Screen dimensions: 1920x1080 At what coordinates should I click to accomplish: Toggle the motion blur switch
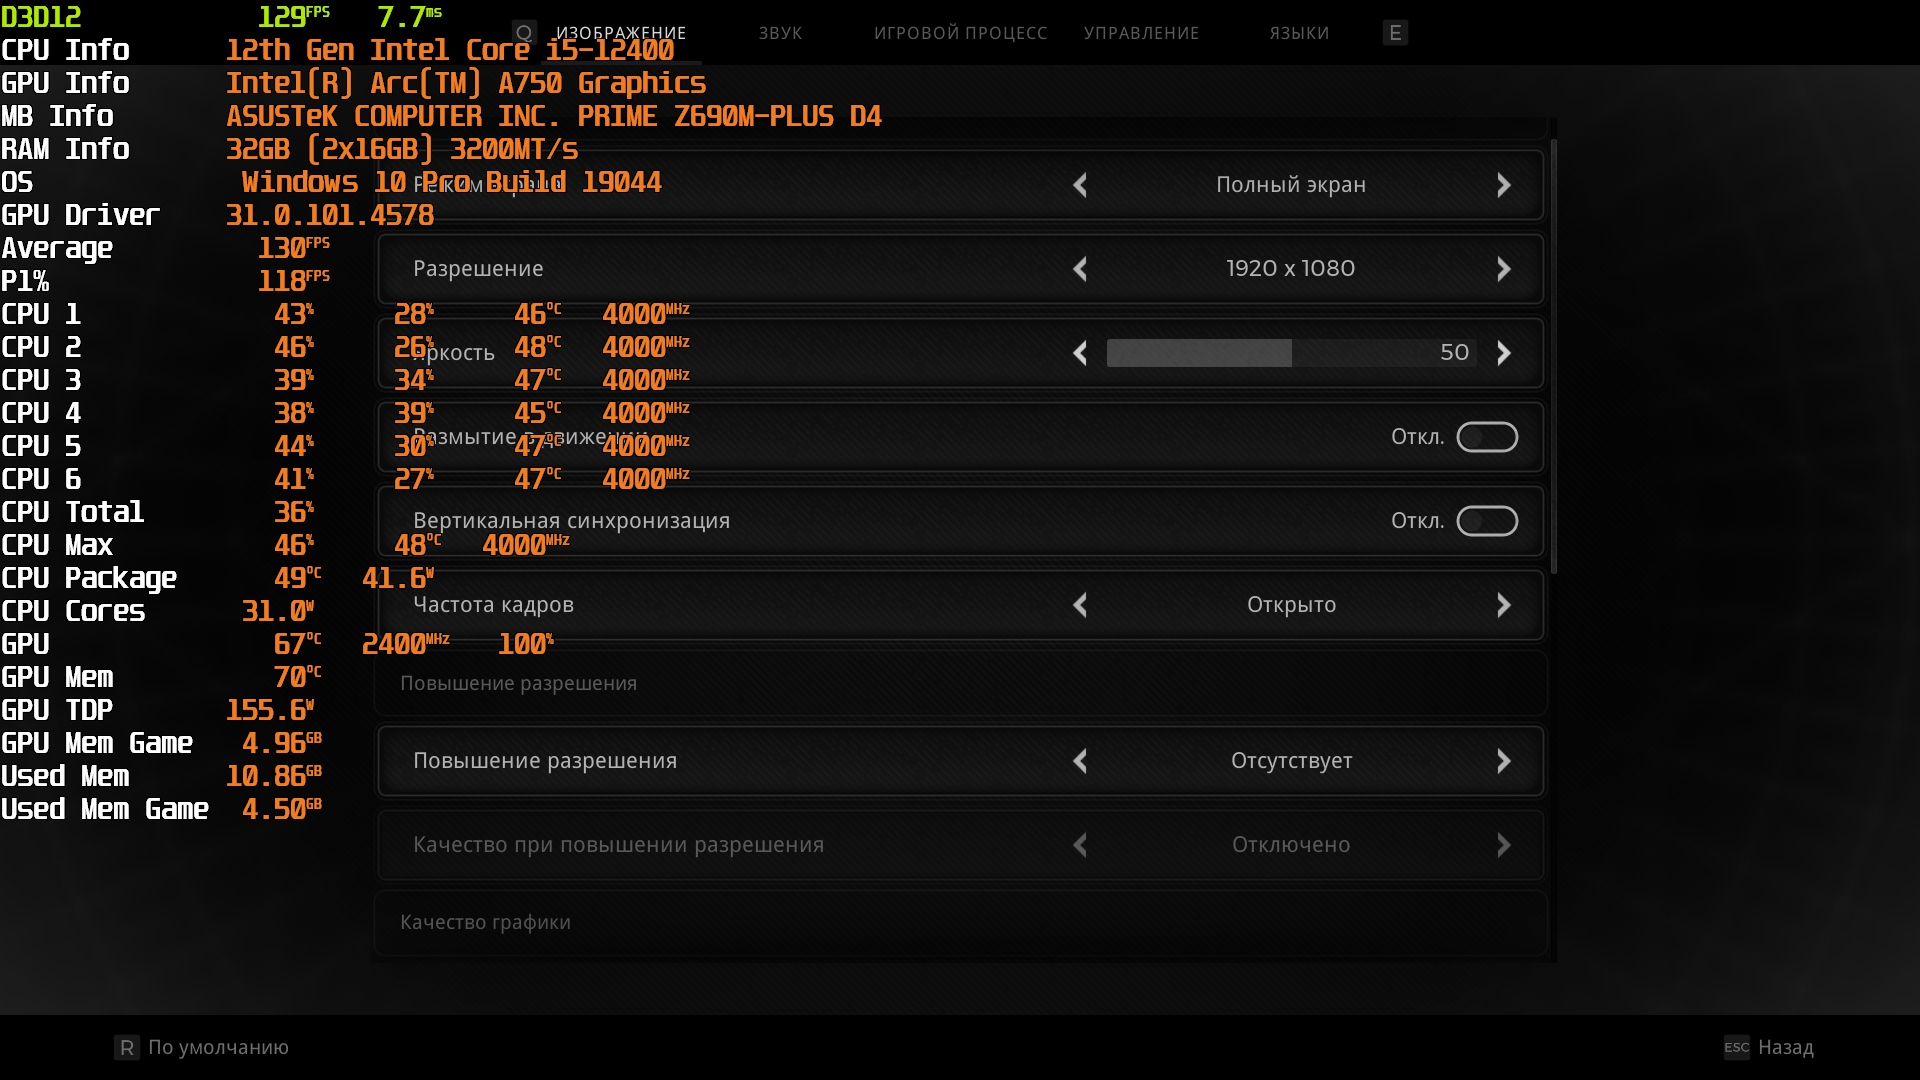click(1487, 437)
